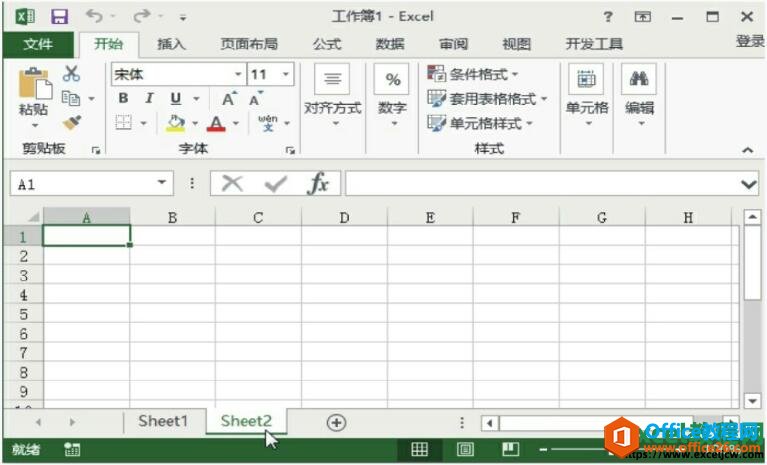Open font name dropdown 宋体

238,74
